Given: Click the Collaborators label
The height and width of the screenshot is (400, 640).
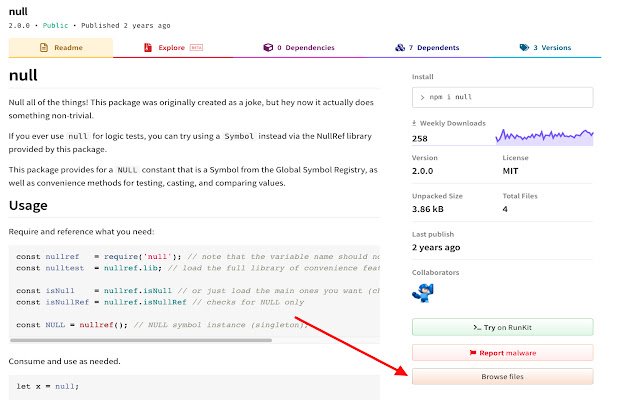Looking at the screenshot, I should point(436,272).
